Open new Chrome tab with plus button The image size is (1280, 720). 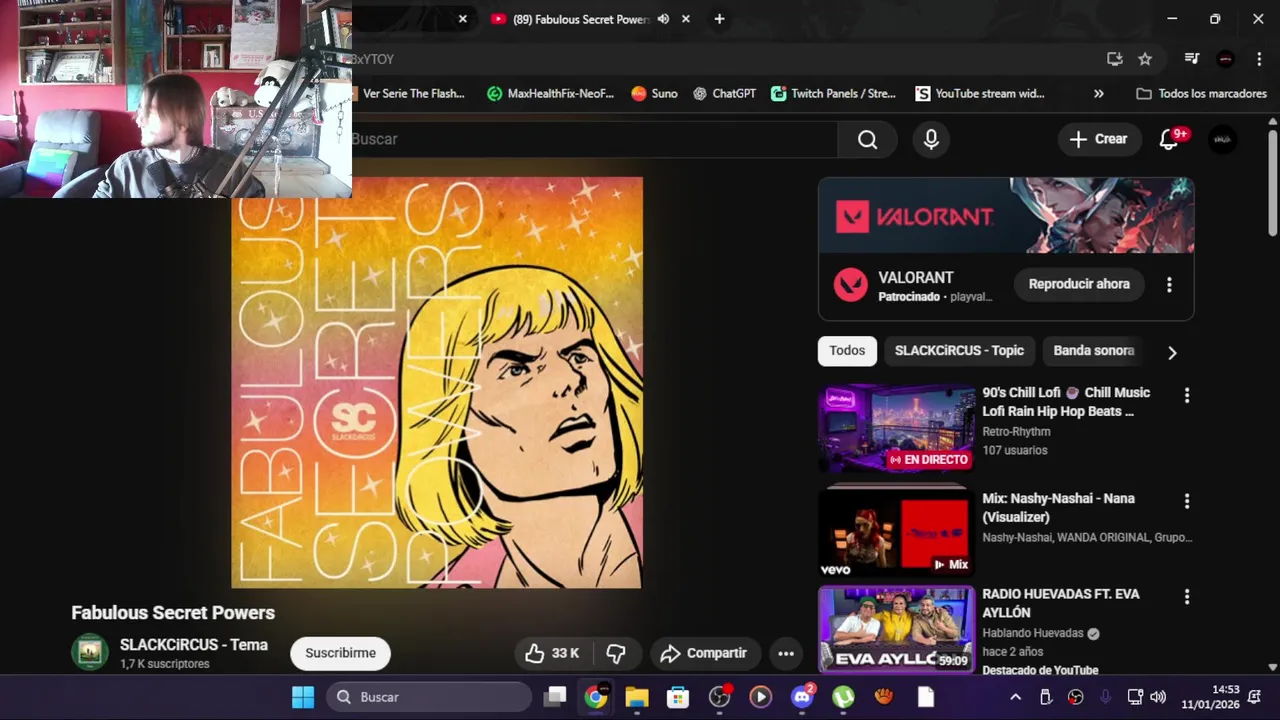tap(719, 19)
